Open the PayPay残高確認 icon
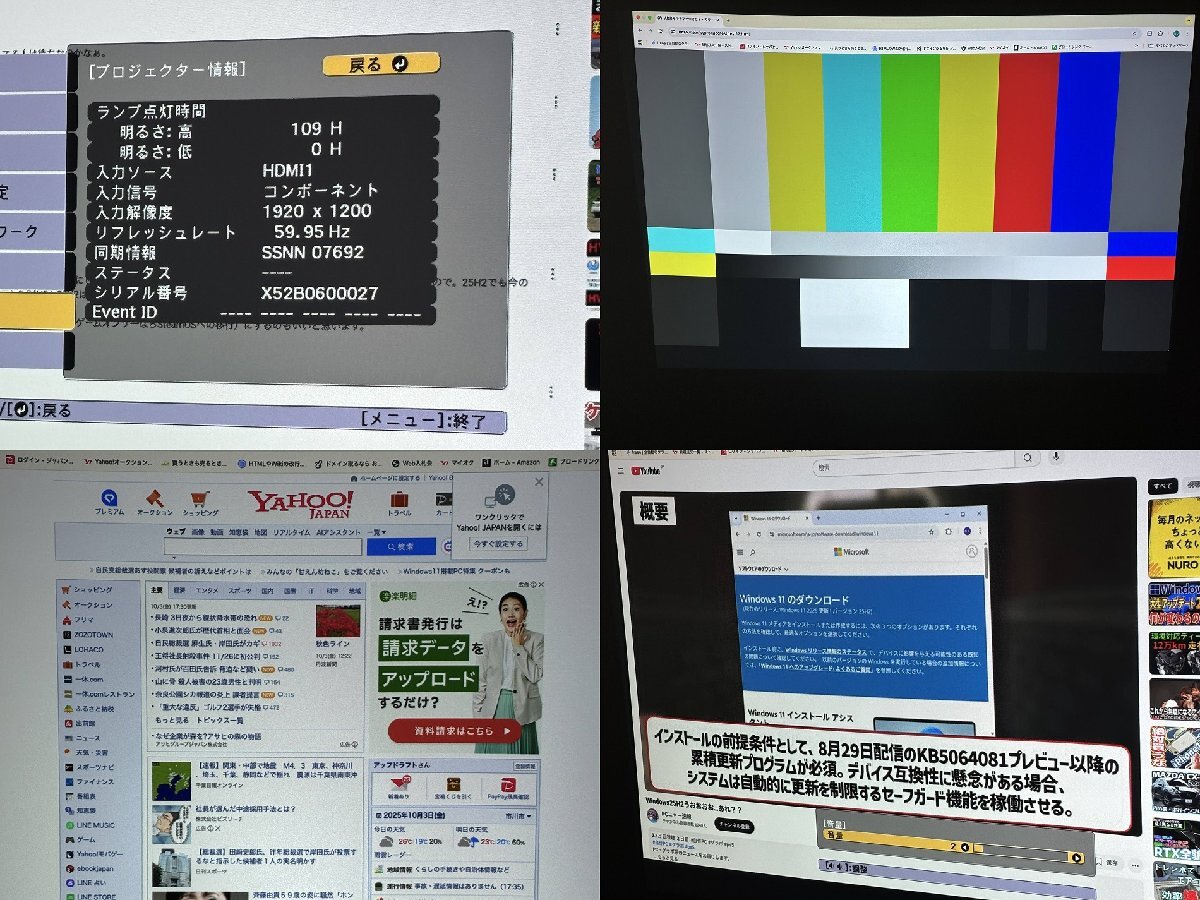 [506, 787]
